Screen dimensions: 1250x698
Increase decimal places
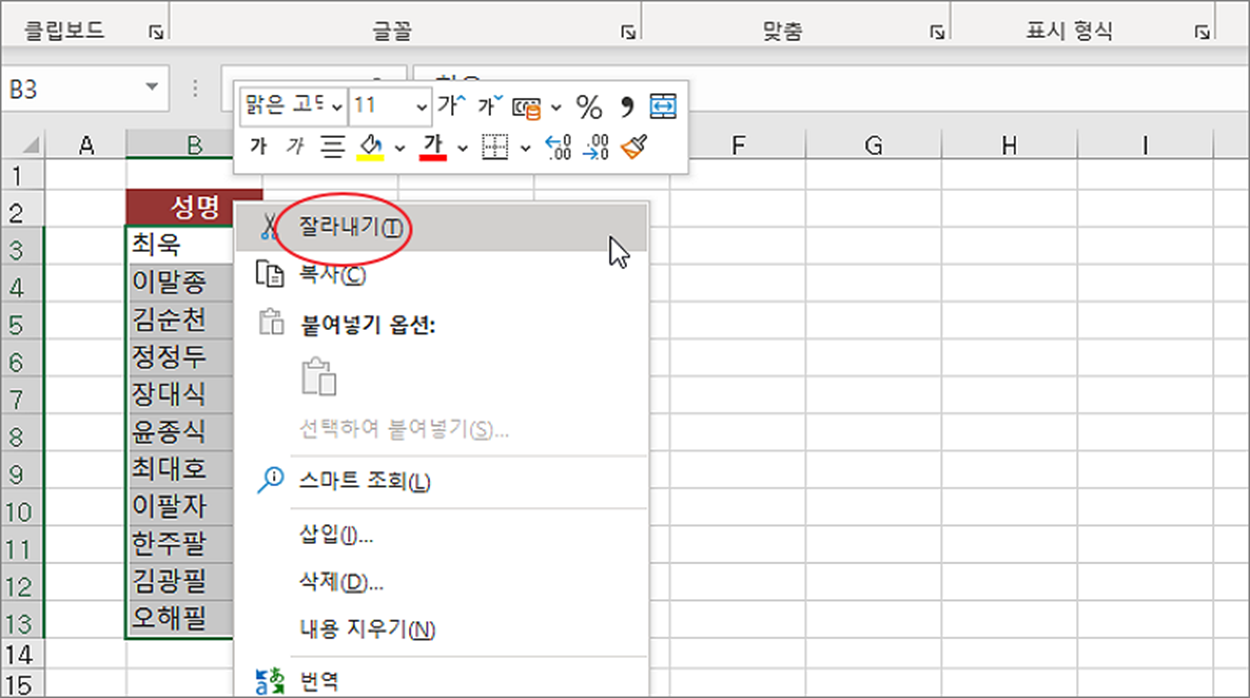pos(557,148)
